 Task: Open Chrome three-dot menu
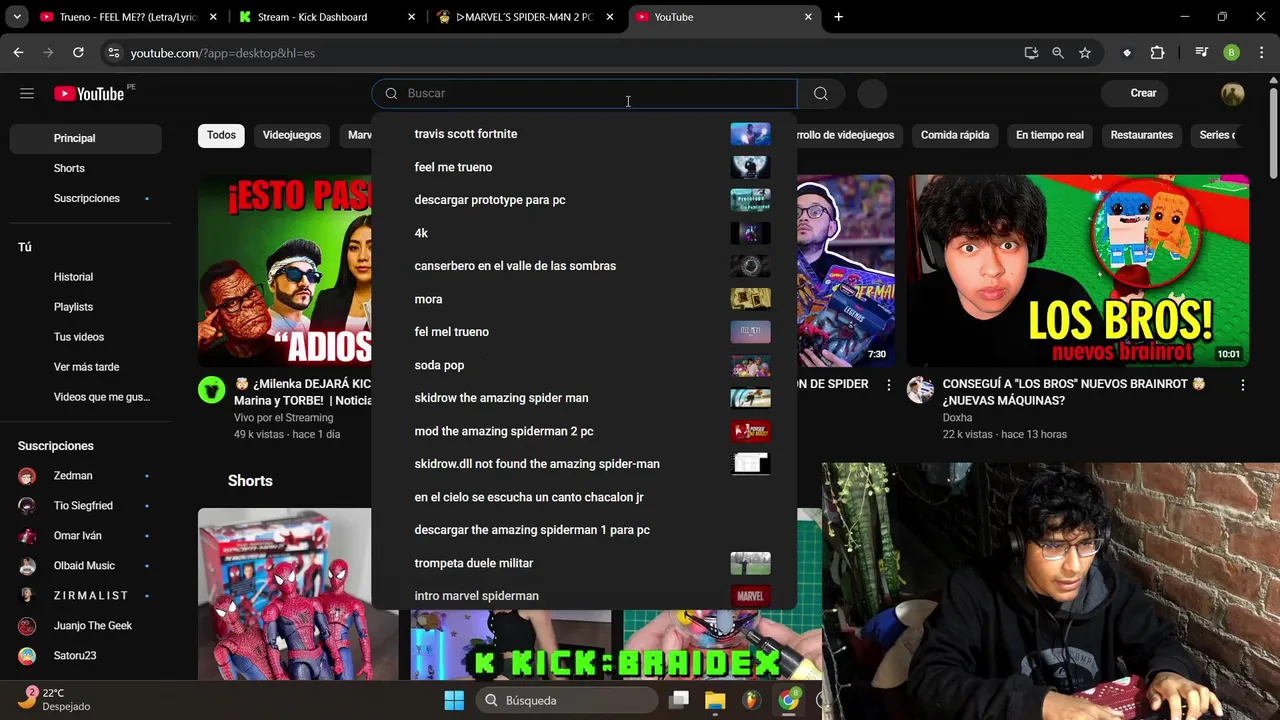click(1260, 52)
